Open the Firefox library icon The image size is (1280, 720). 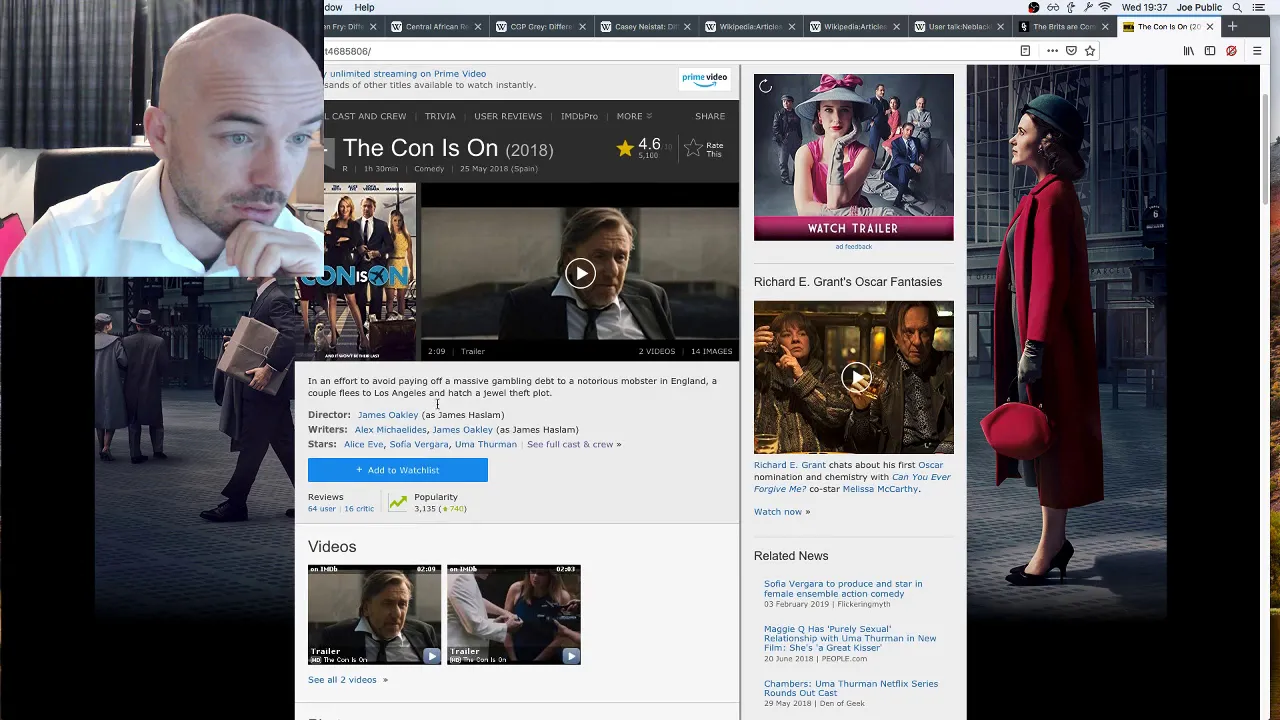tap(1189, 51)
